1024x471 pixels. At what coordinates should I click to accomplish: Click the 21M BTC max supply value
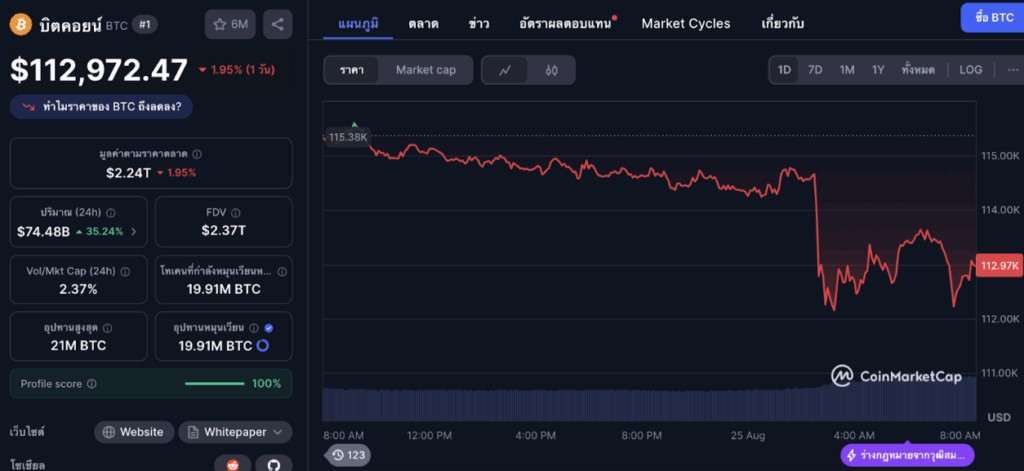point(78,346)
